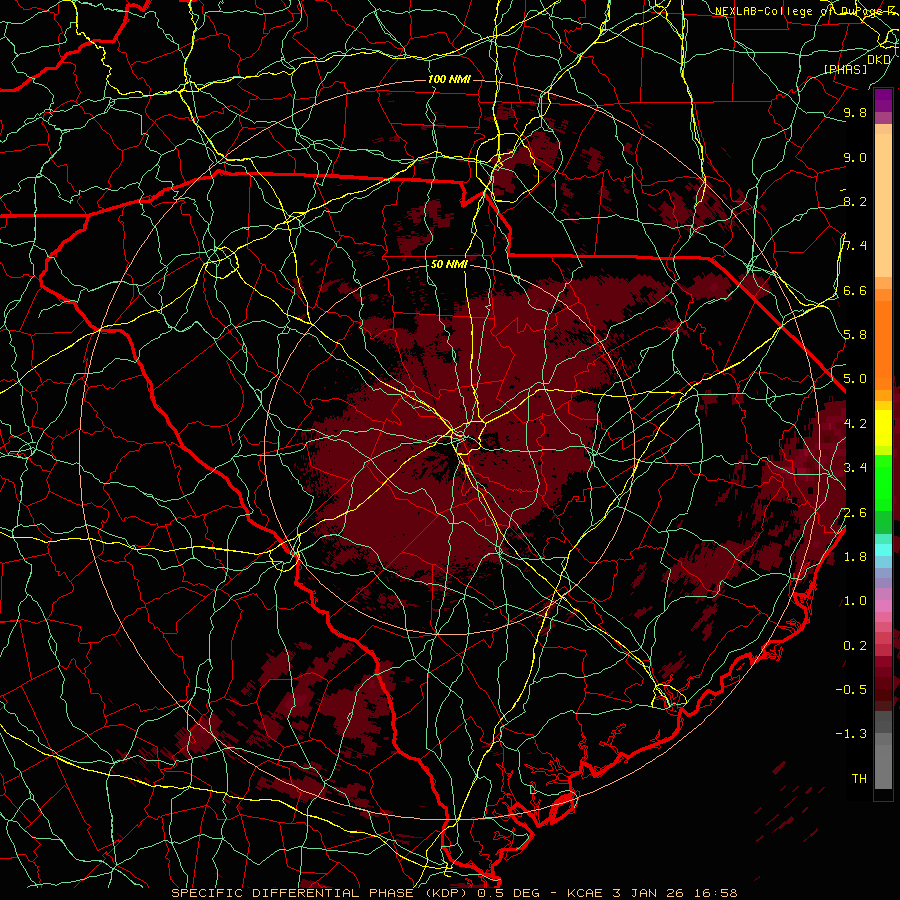This screenshot has height=900, width=900.
Task: Click the 9.8 value on color scale
Action: pyautogui.click(x=855, y=112)
